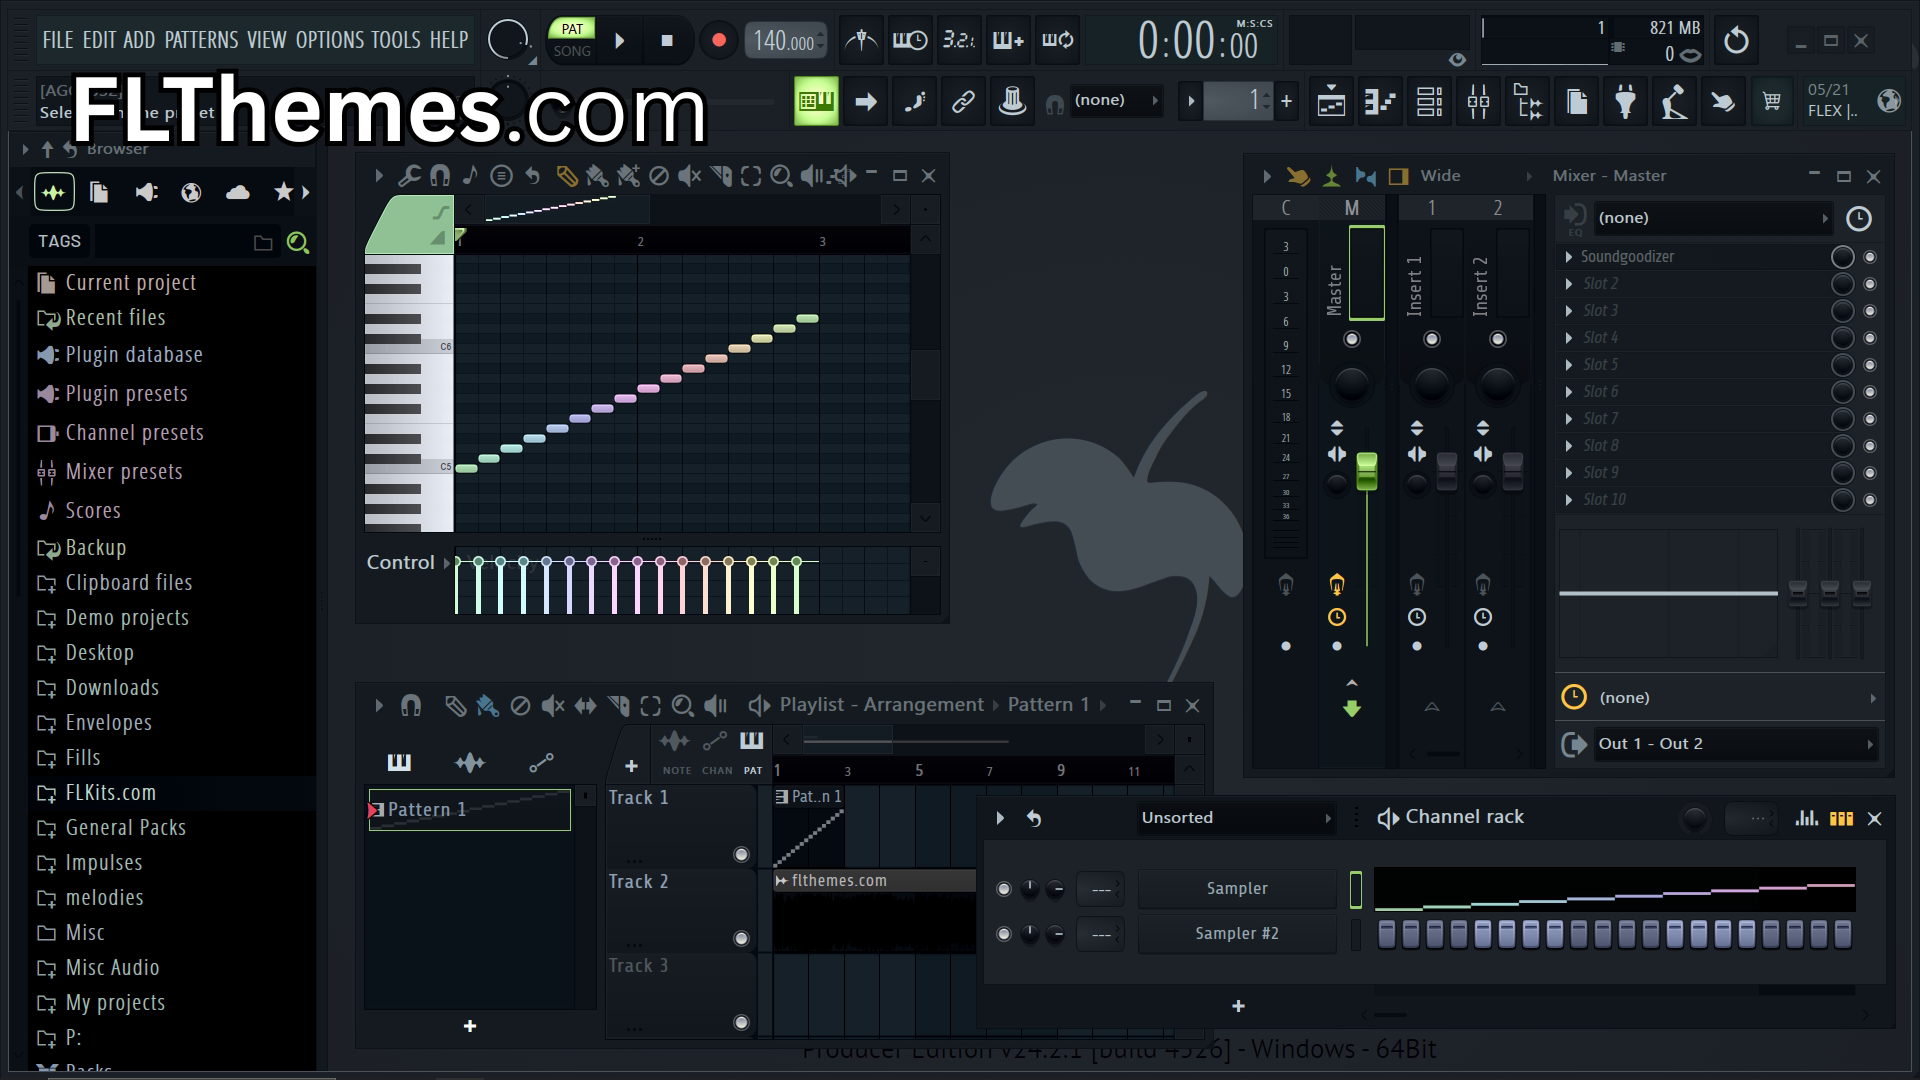Select Pattern 1 in the playlist picker
1920x1080 pixels.
coord(470,810)
